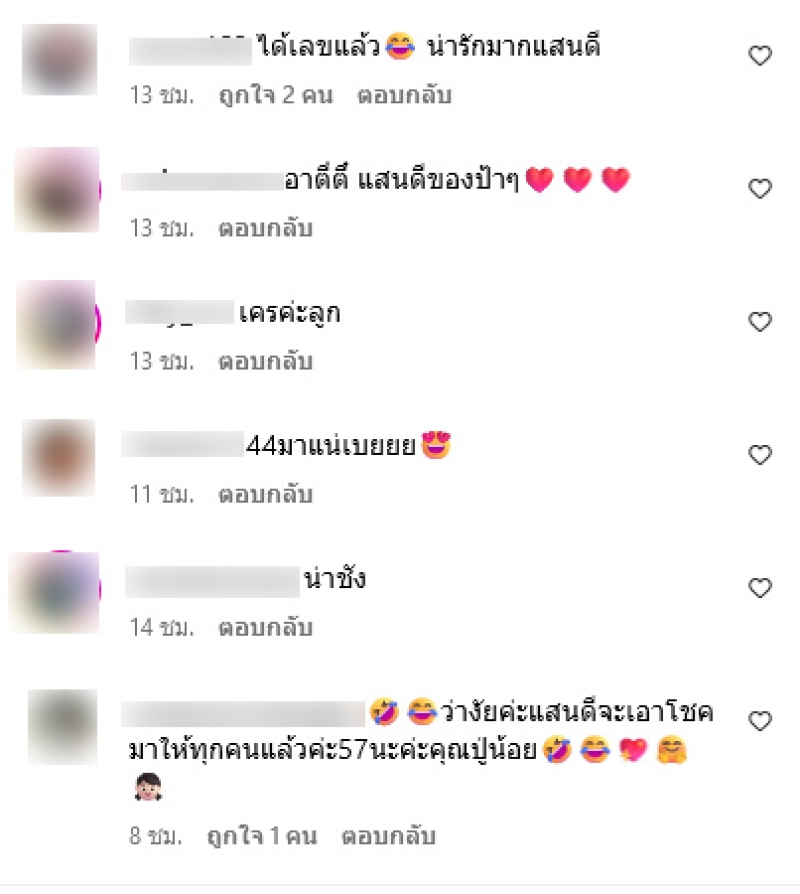Screen dimensions: 800x894
Task: Click ตอบกลับ under '44มาแน่เบยยย'
Action: pyautogui.click(x=265, y=494)
